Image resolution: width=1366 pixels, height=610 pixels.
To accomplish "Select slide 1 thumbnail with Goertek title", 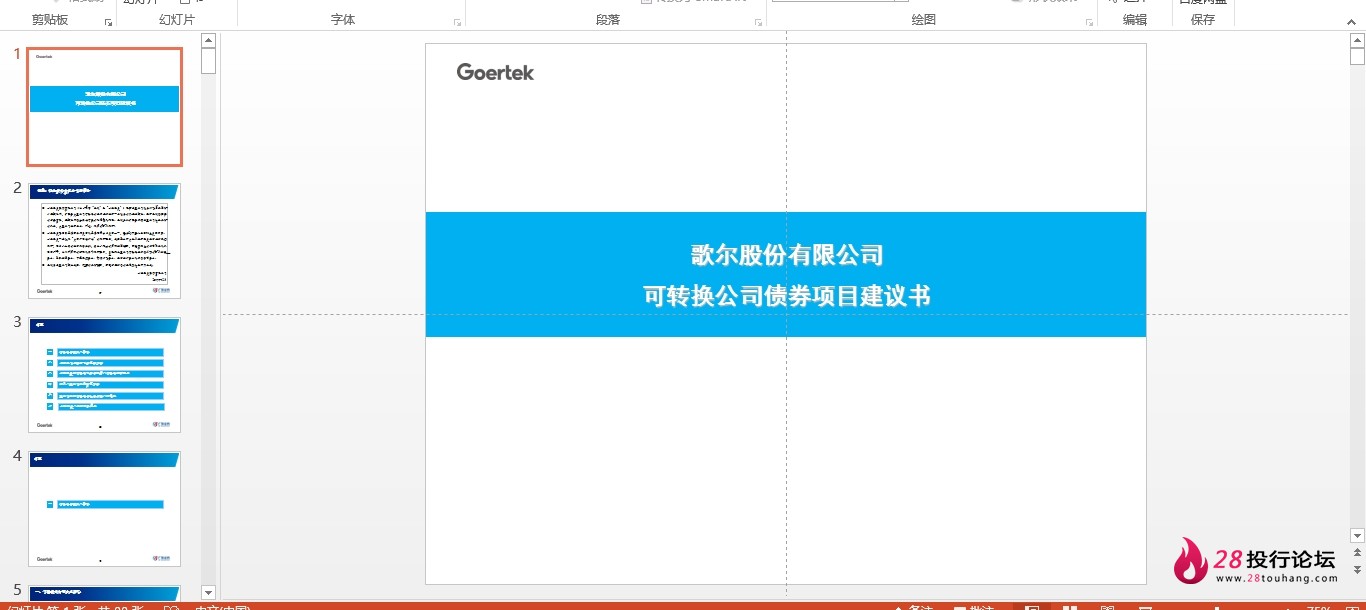I will pos(105,106).
